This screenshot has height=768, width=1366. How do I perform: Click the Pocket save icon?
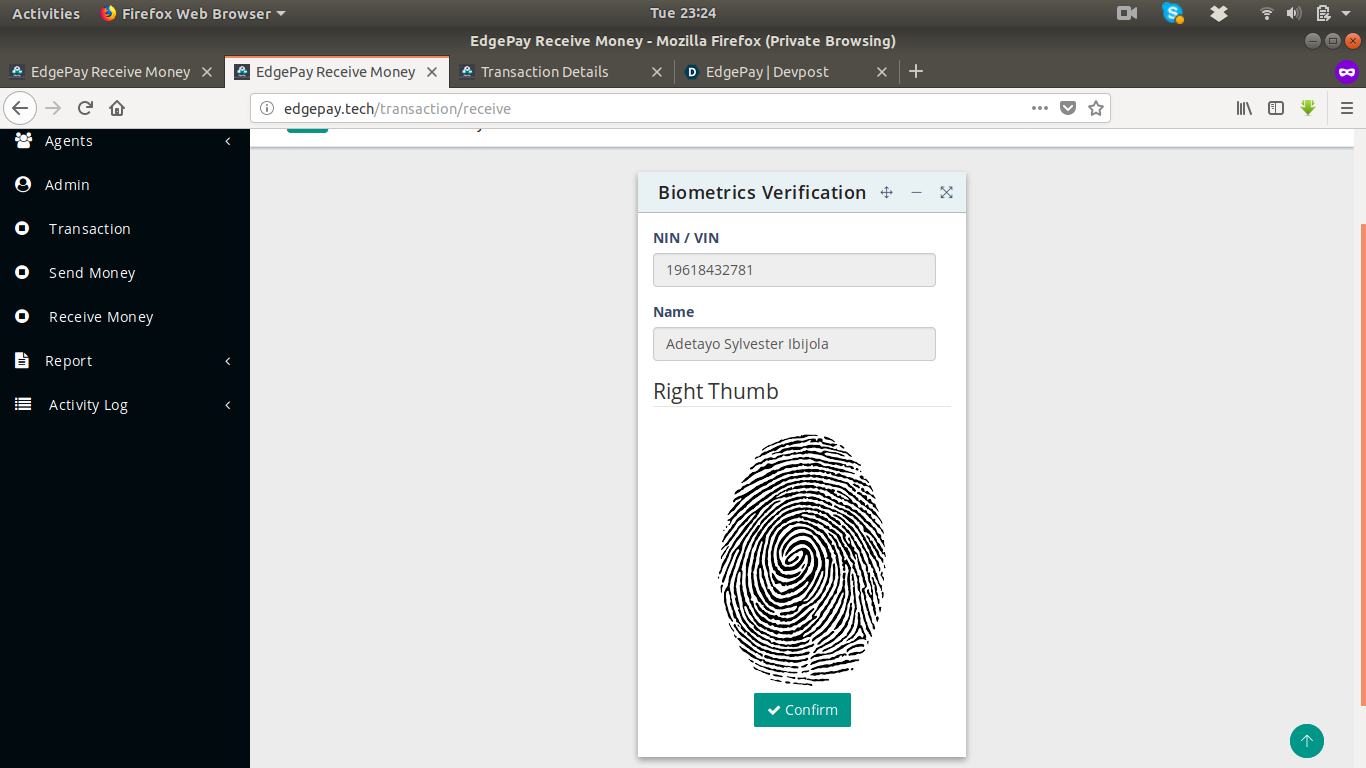point(1068,108)
